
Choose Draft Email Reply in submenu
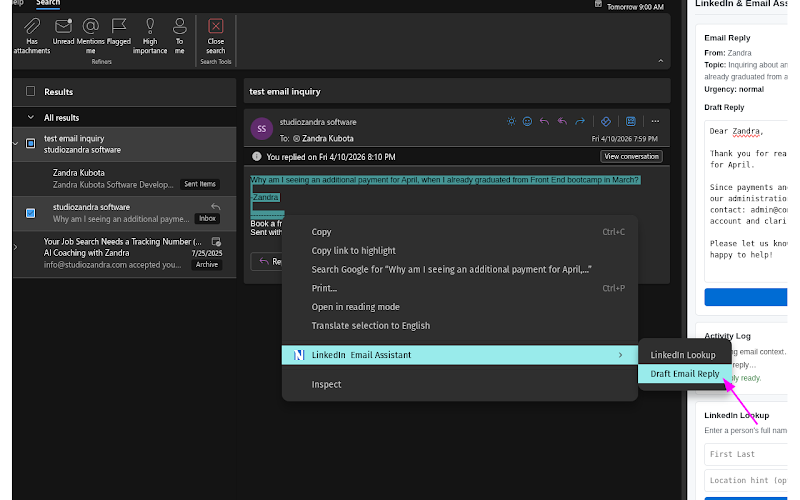tap(684, 374)
